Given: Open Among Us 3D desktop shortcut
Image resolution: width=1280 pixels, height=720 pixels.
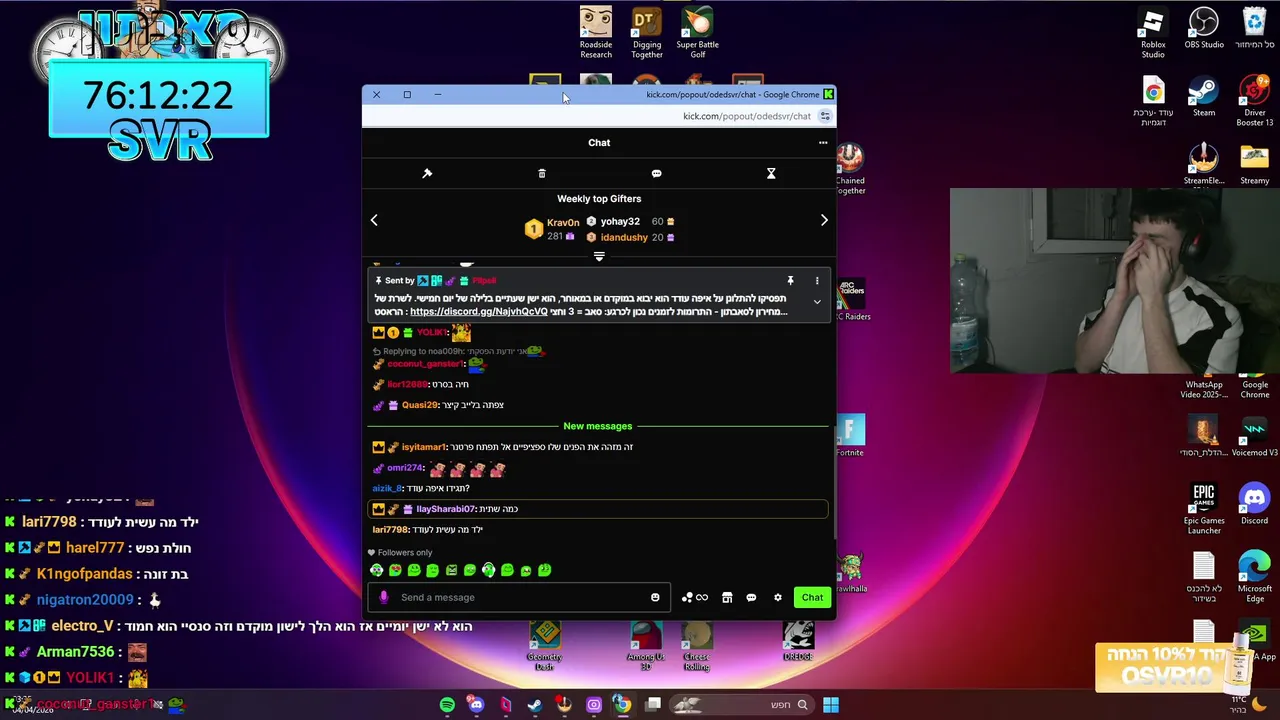Looking at the screenshot, I should click(x=646, y=646).
